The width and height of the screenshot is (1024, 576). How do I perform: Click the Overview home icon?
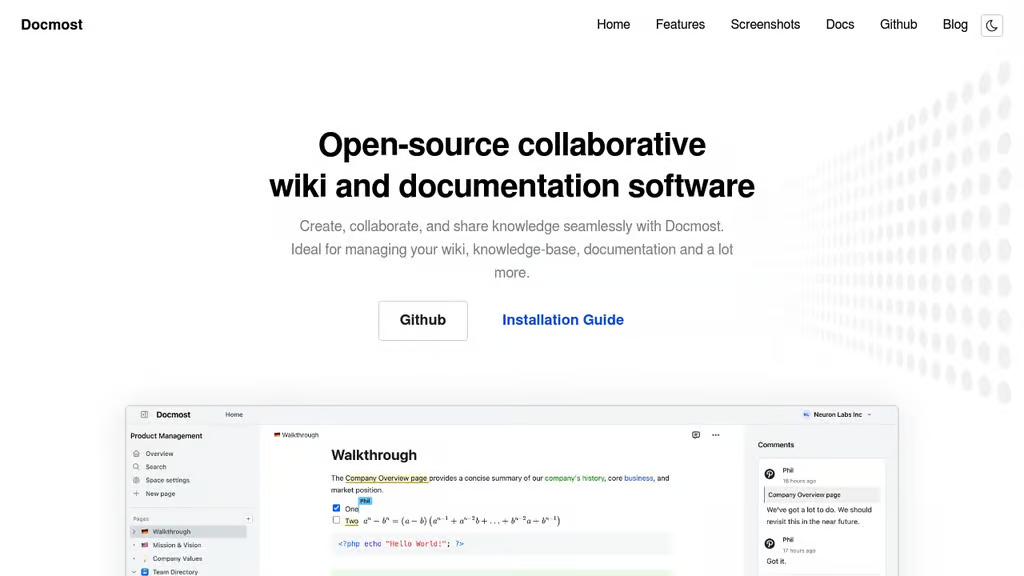point(136,453)
